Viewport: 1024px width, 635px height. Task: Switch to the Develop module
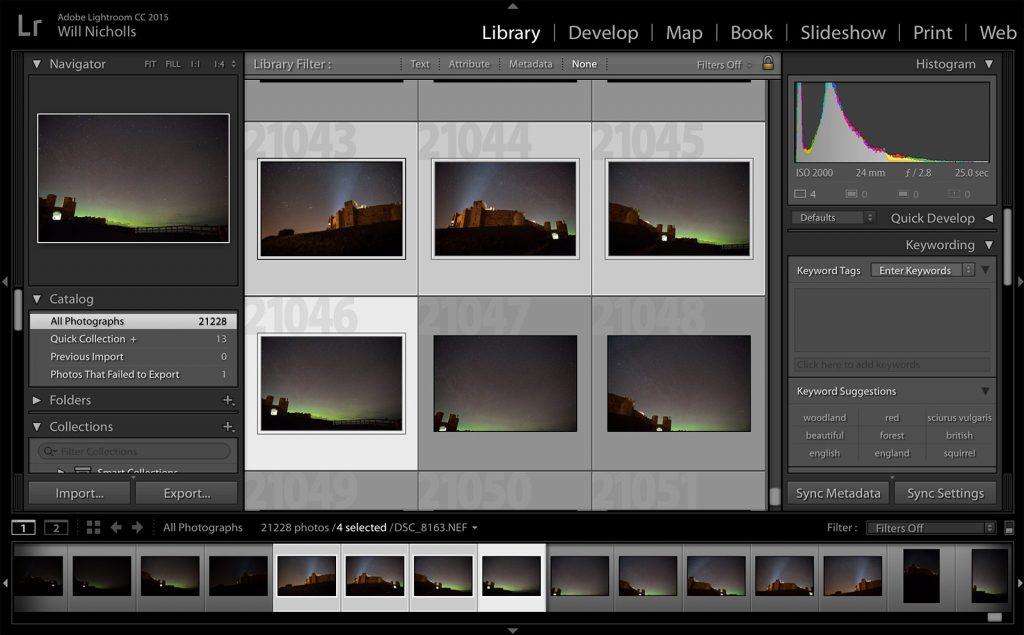point(603,32)
